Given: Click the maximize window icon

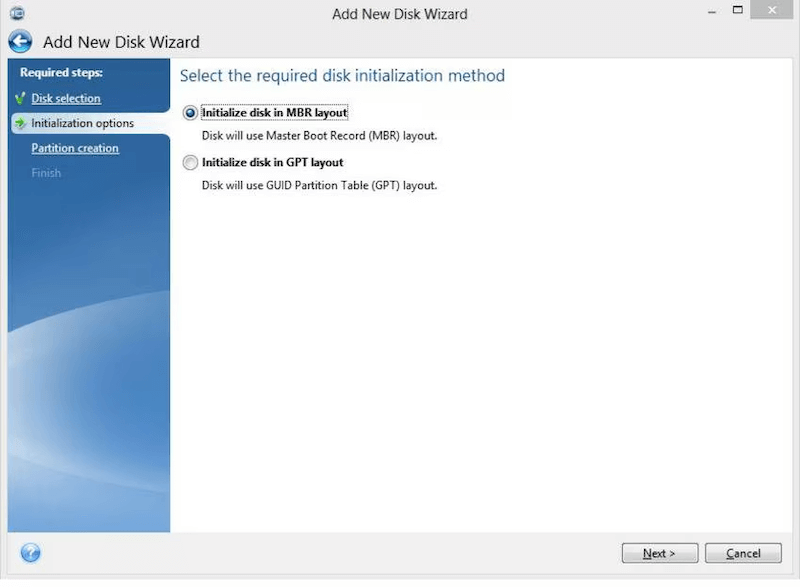Looking at the screenshot, I should pyautogui.click(x=737, y=10).
